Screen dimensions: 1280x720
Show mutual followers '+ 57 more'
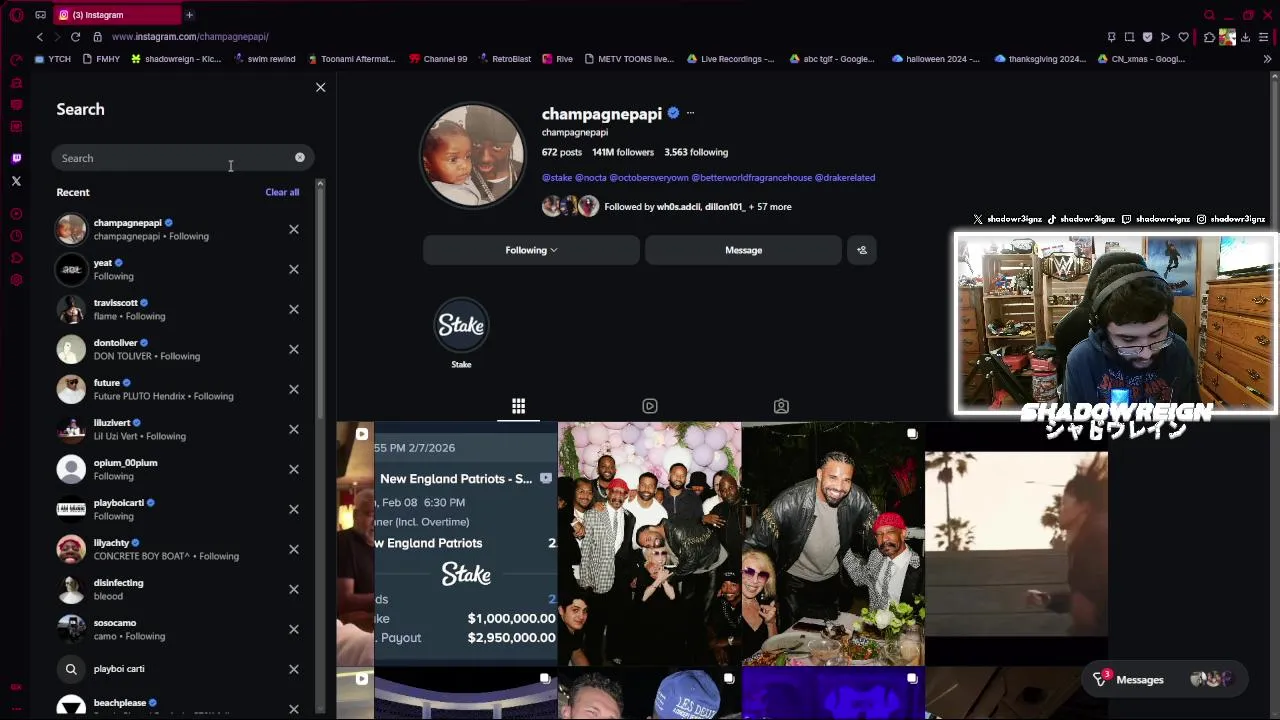point(770,207)
